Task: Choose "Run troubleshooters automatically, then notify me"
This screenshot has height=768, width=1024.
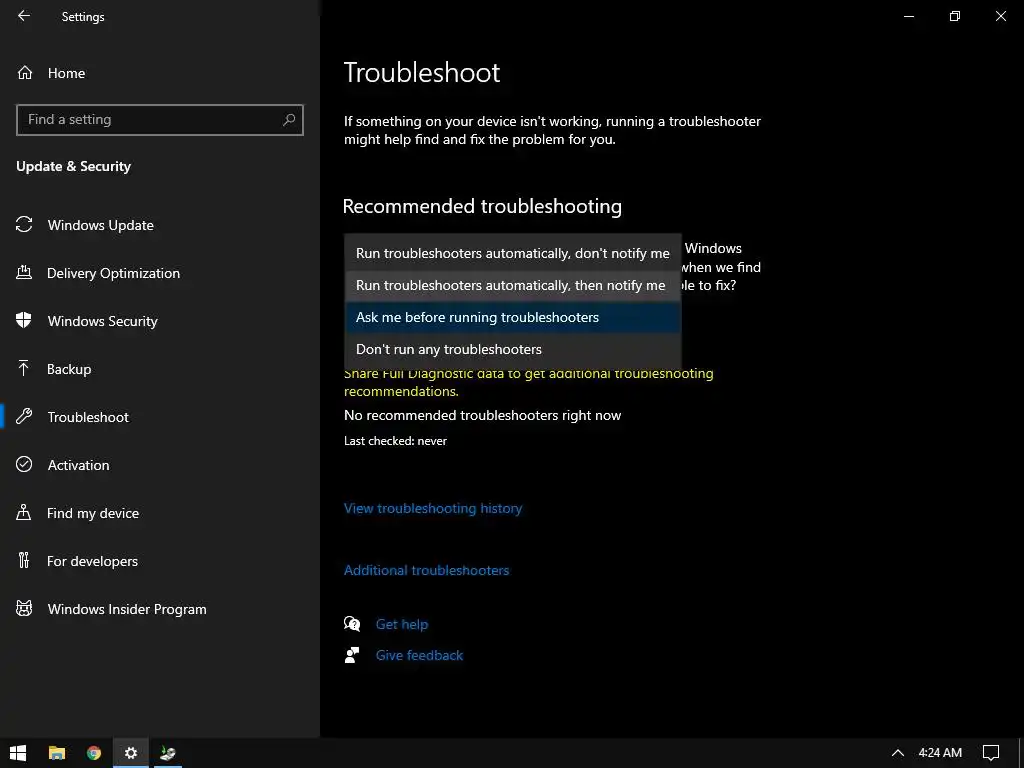Action: (513, 285)
